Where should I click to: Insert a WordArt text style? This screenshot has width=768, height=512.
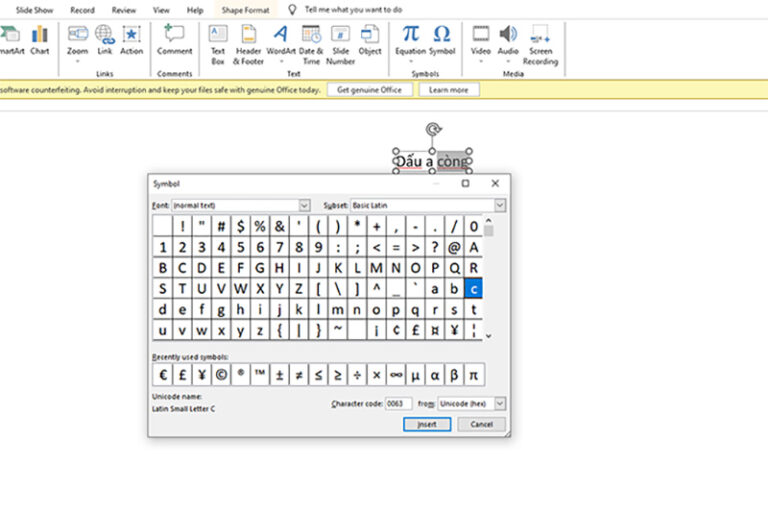tap(281, 43)
